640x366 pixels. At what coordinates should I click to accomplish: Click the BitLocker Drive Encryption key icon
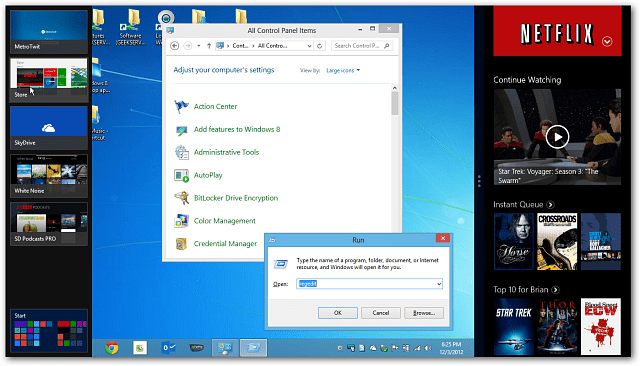pyautogui.click(x=181, y=198)
